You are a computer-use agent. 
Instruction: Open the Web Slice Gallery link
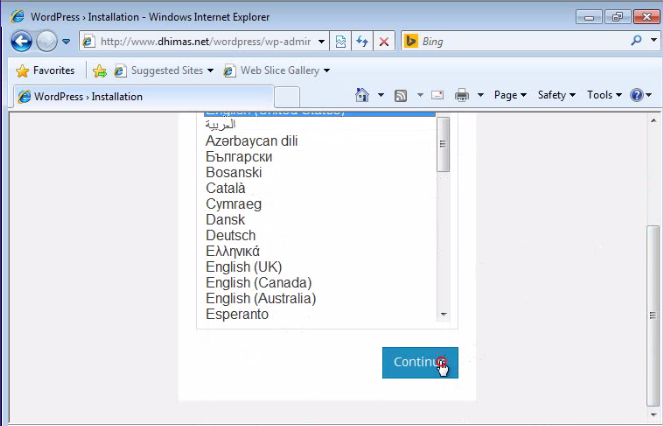[x=279, y=71]
